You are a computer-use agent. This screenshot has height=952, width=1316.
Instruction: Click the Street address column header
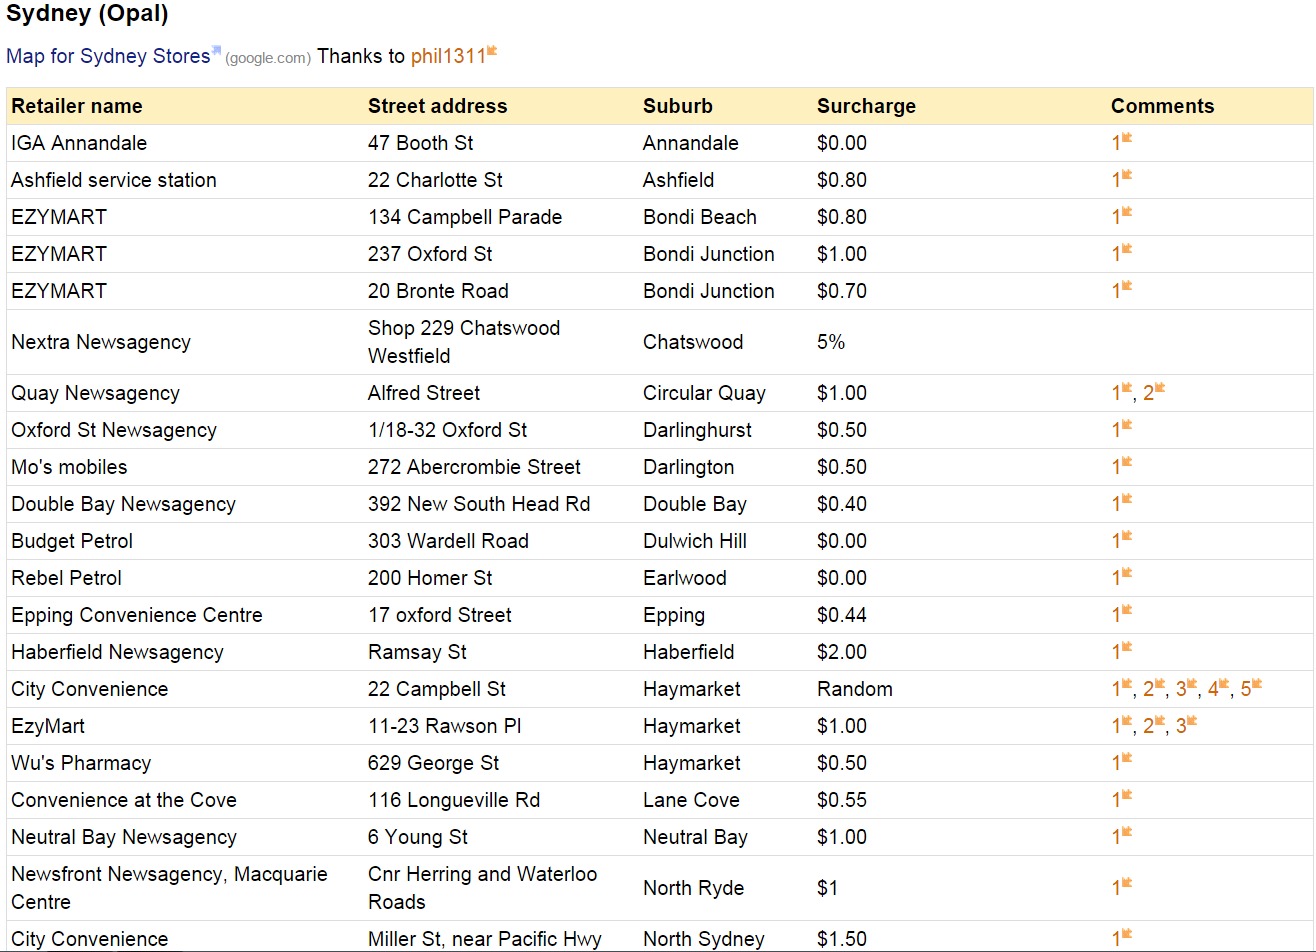click(x=437, y=106)
